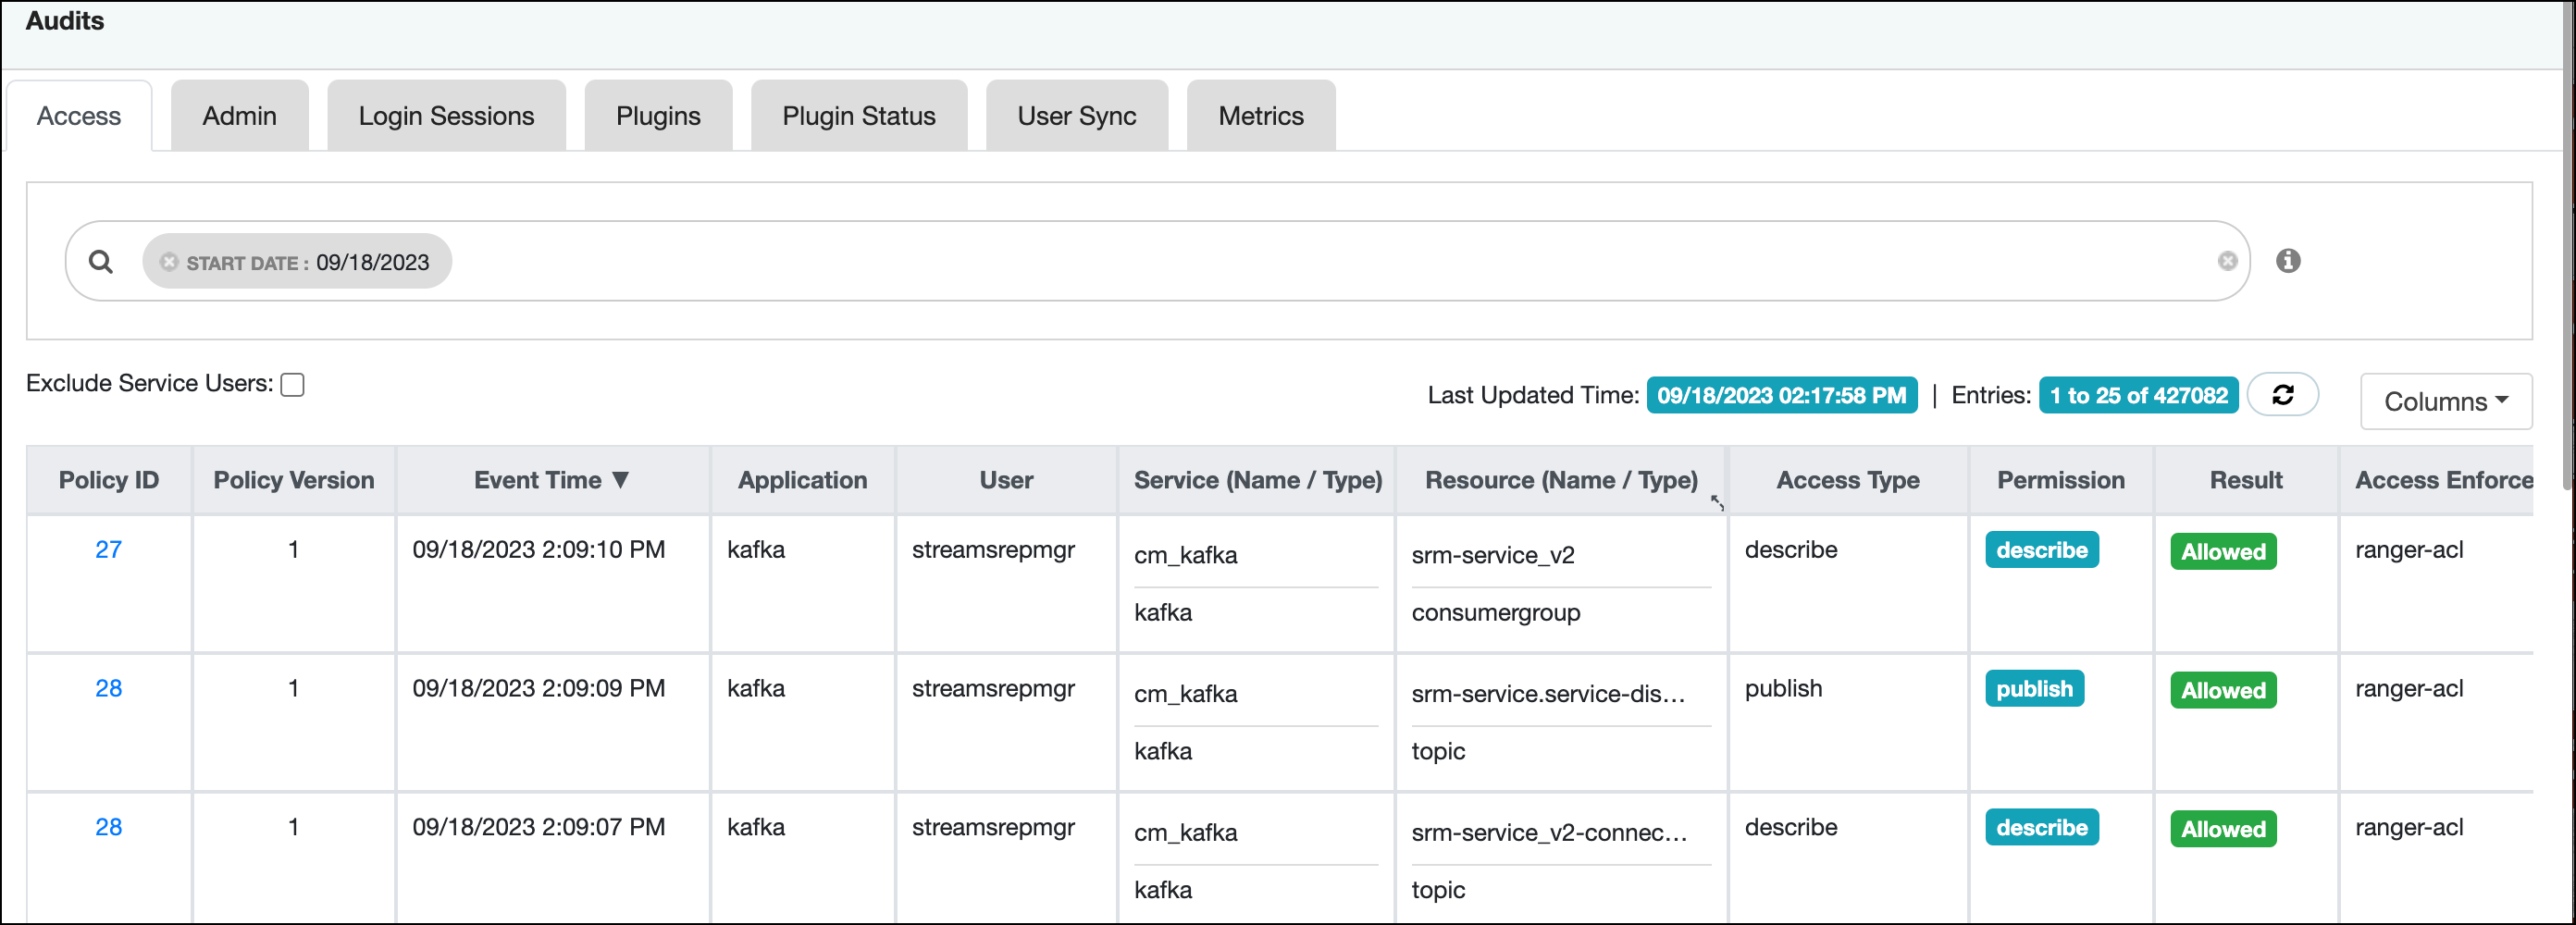
Task: Click the publish permission badge
Action: [2034, 688]
